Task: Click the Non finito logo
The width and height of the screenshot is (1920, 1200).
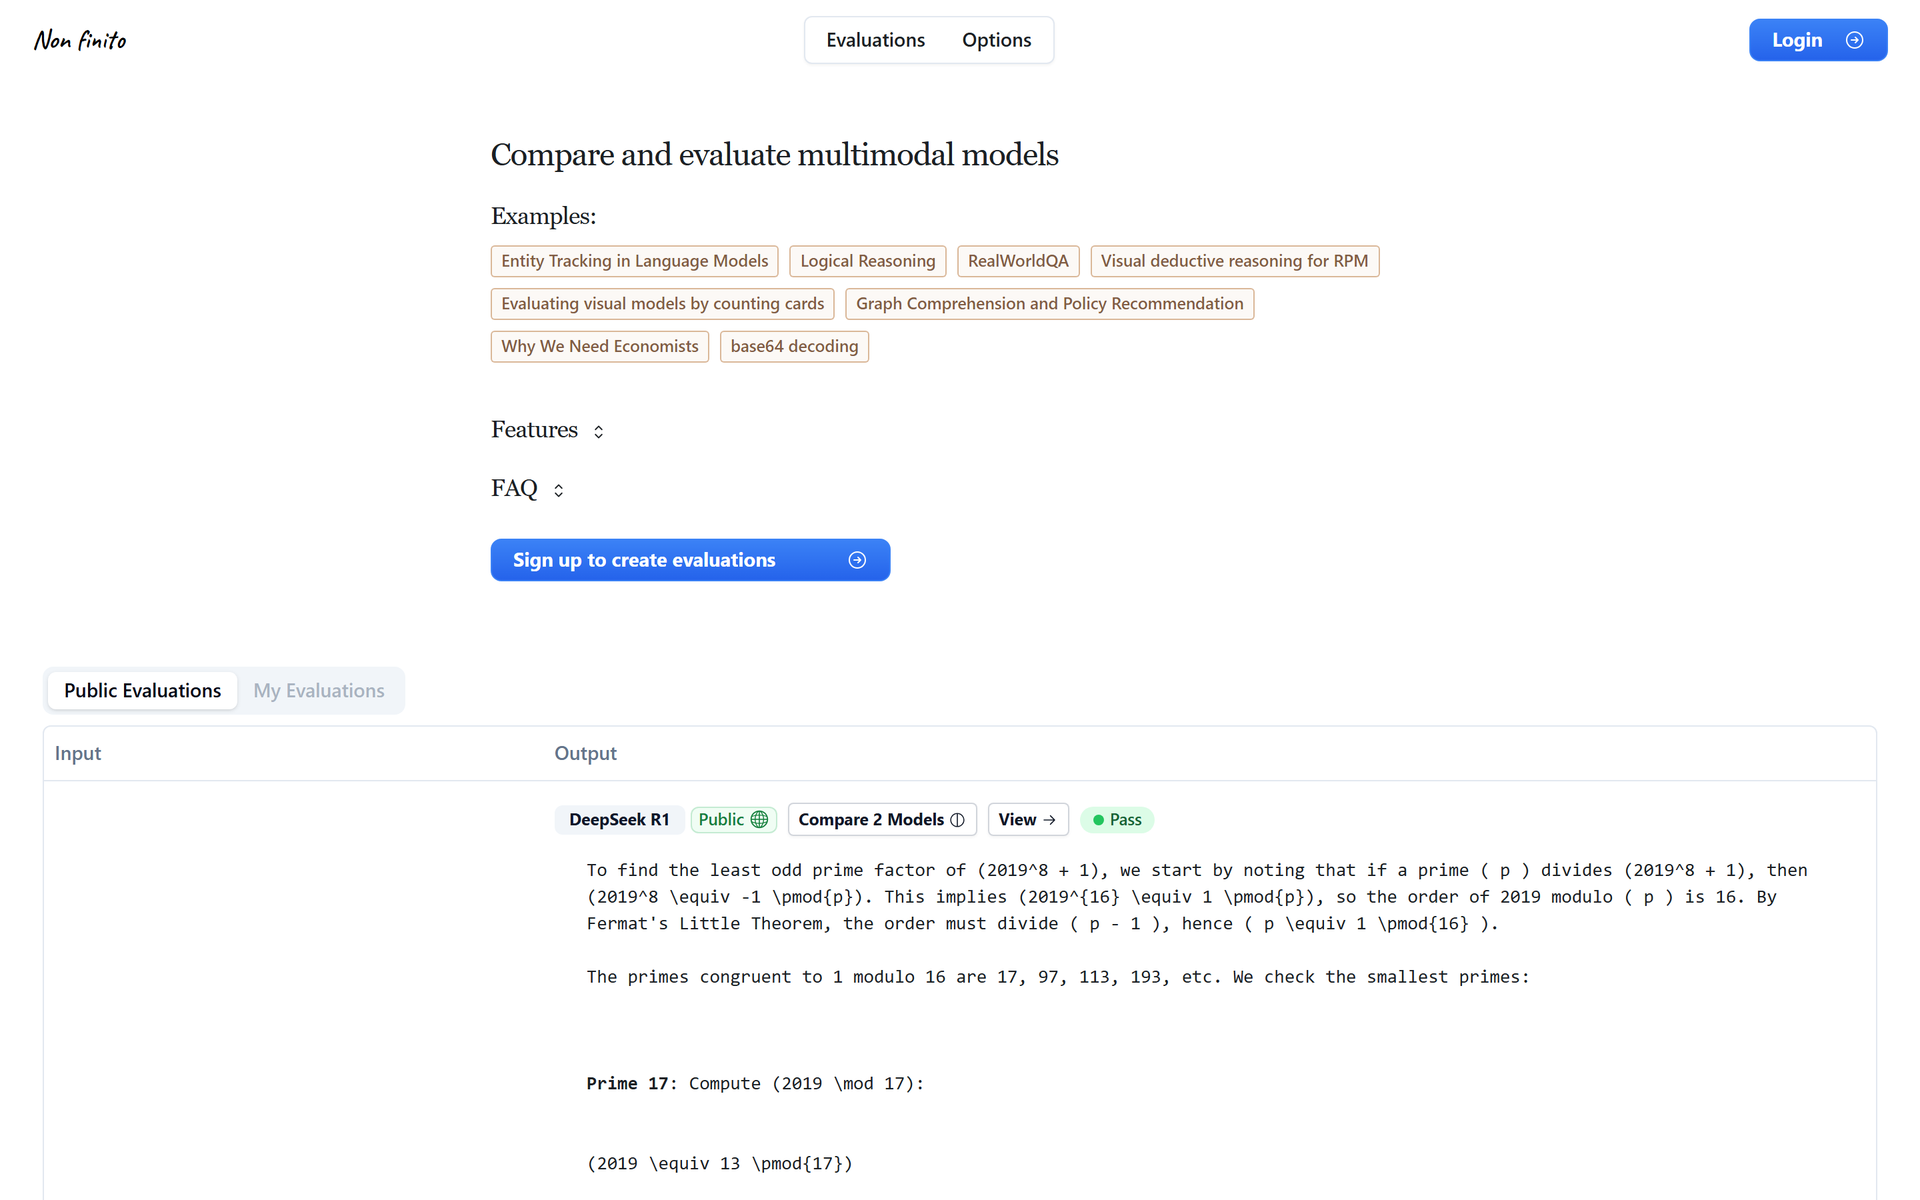Action: click(80, 40)
